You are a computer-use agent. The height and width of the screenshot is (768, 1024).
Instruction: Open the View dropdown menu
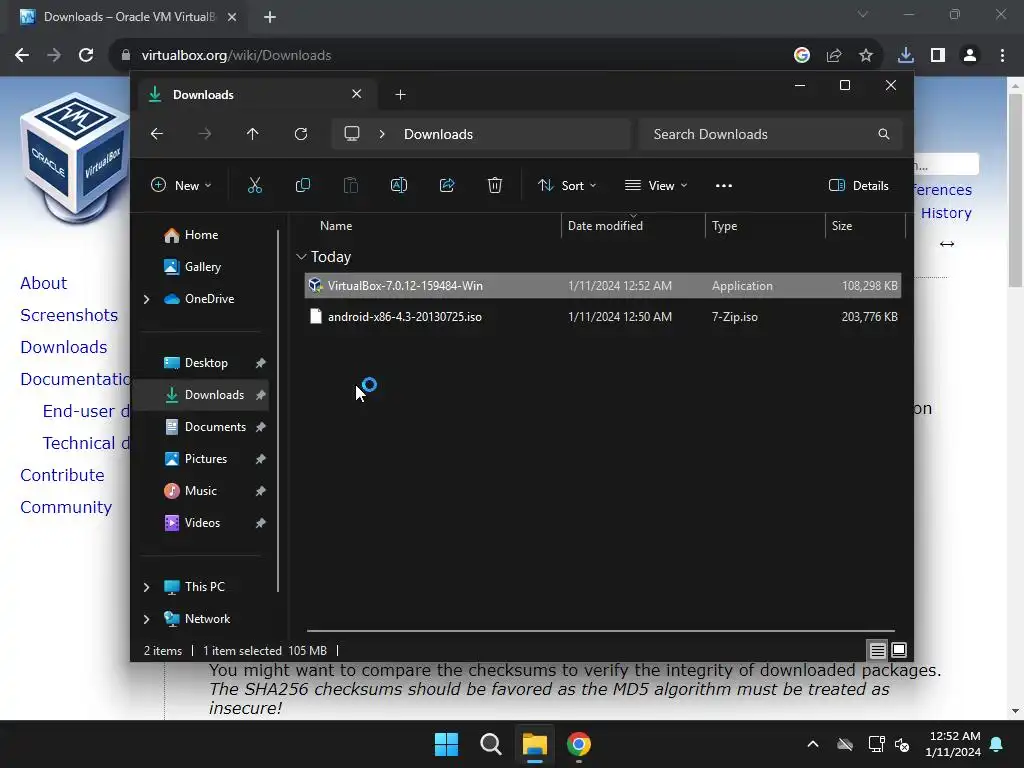656,185
